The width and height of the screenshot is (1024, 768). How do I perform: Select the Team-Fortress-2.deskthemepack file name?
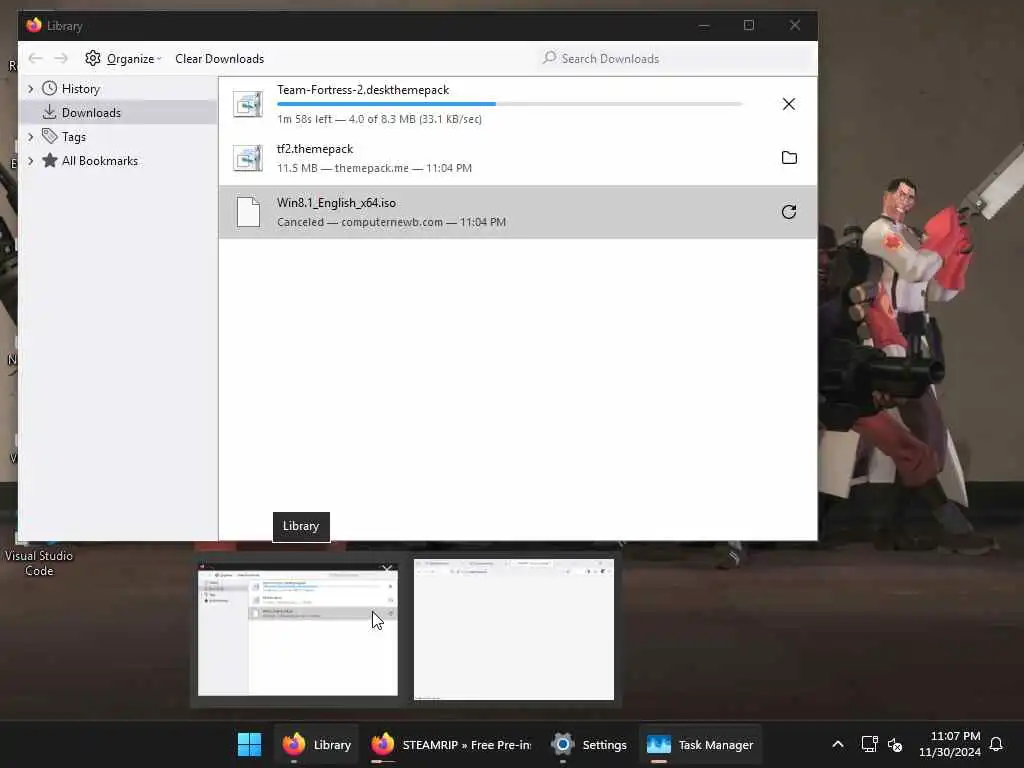coord(362,90)
